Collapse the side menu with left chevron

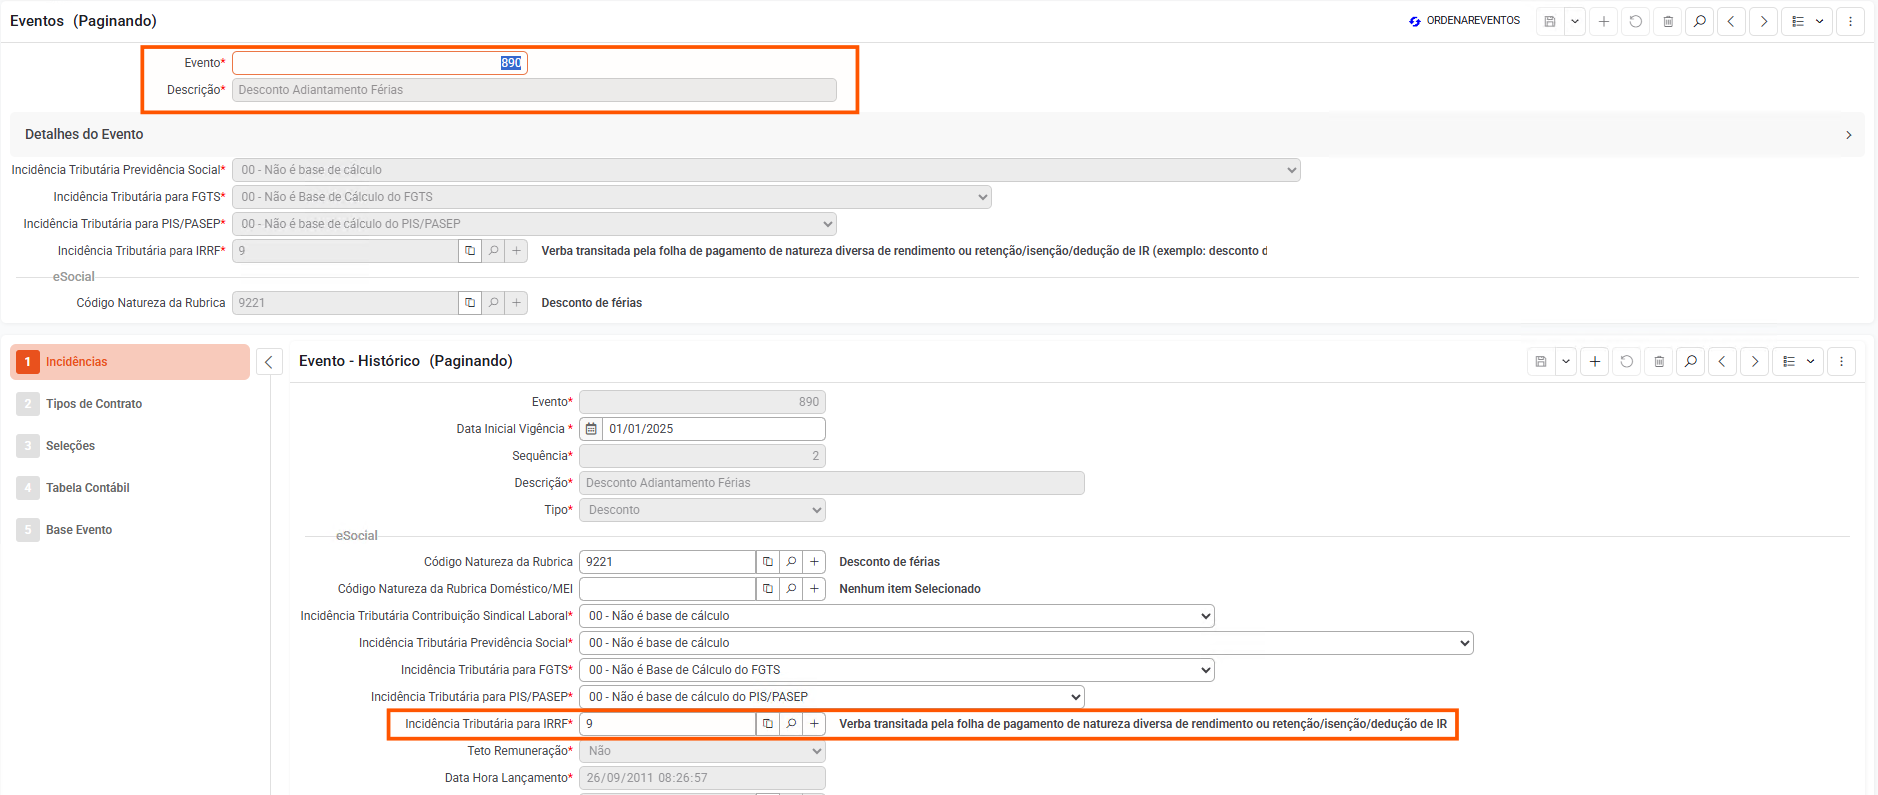268,362
